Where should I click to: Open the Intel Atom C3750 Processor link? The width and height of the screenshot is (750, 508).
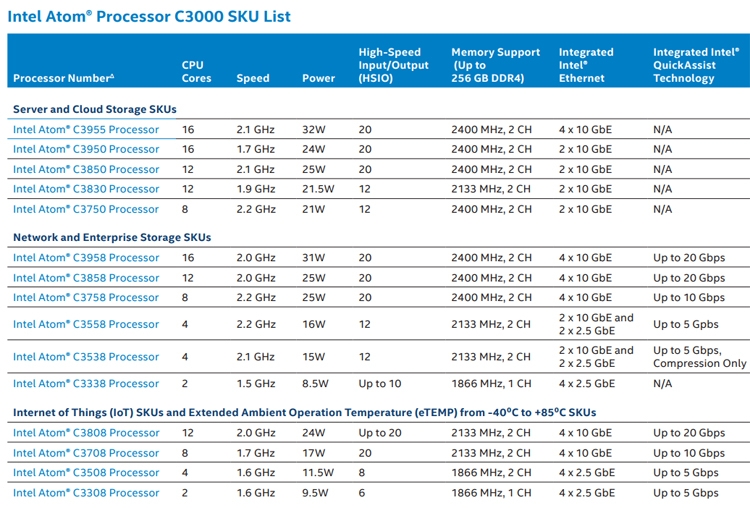click(x=86, y=209)
